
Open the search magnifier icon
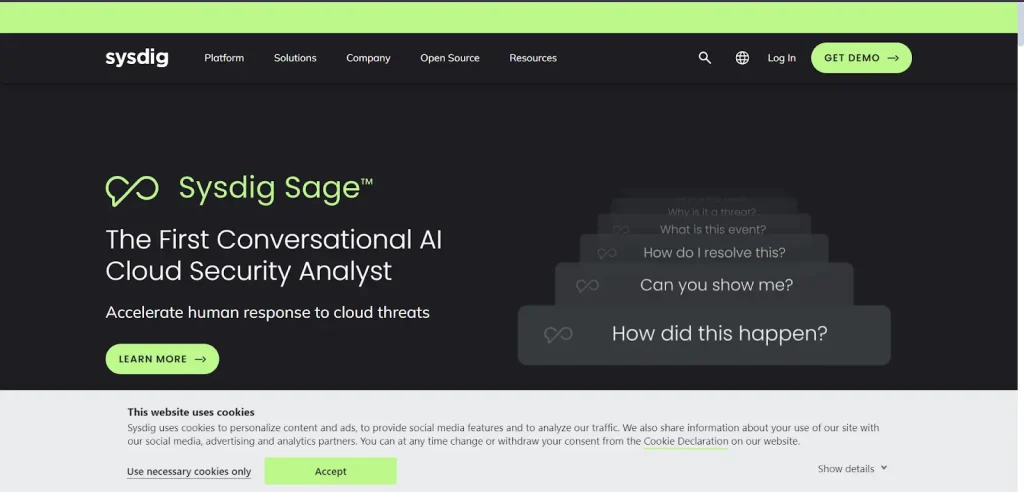click(x=704, y=57)
